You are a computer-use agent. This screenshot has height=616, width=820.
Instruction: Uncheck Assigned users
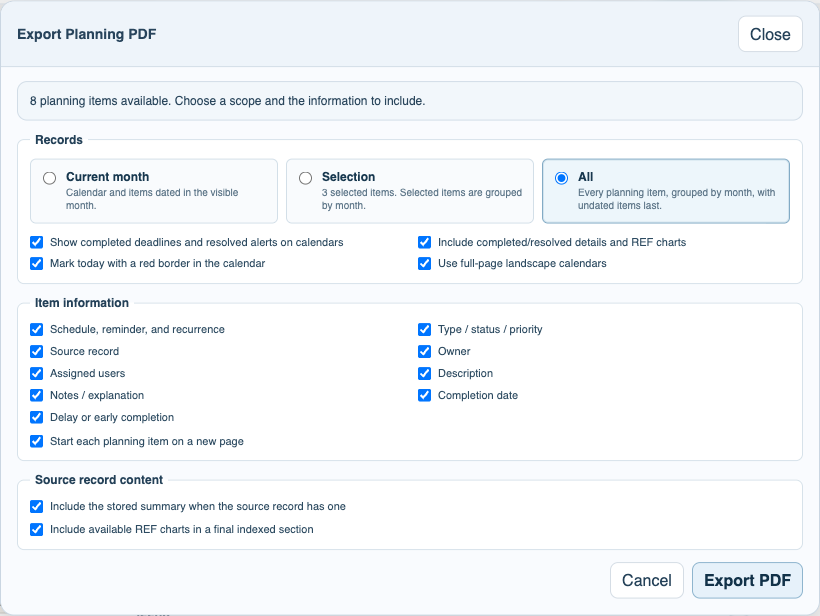click(x=37, y=373)
